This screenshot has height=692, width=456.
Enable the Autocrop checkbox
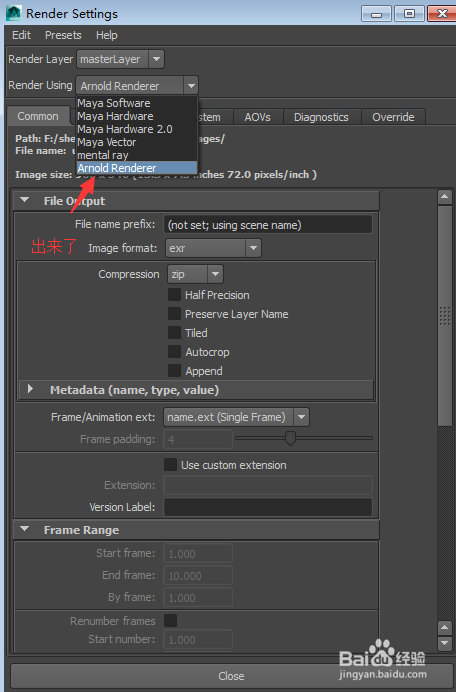click(174, 352)
